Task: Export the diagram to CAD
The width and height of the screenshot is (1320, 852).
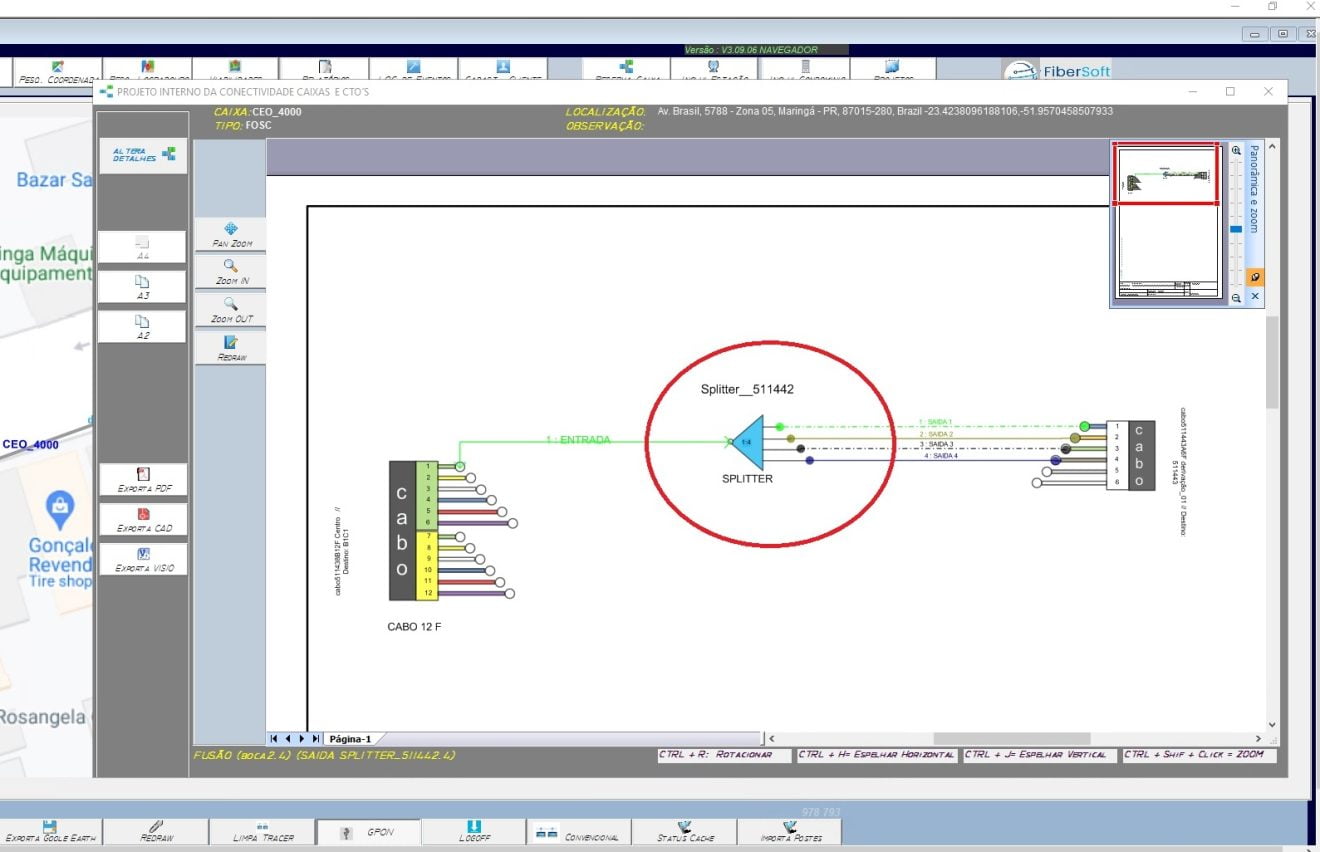Action: tap(143, 520)
